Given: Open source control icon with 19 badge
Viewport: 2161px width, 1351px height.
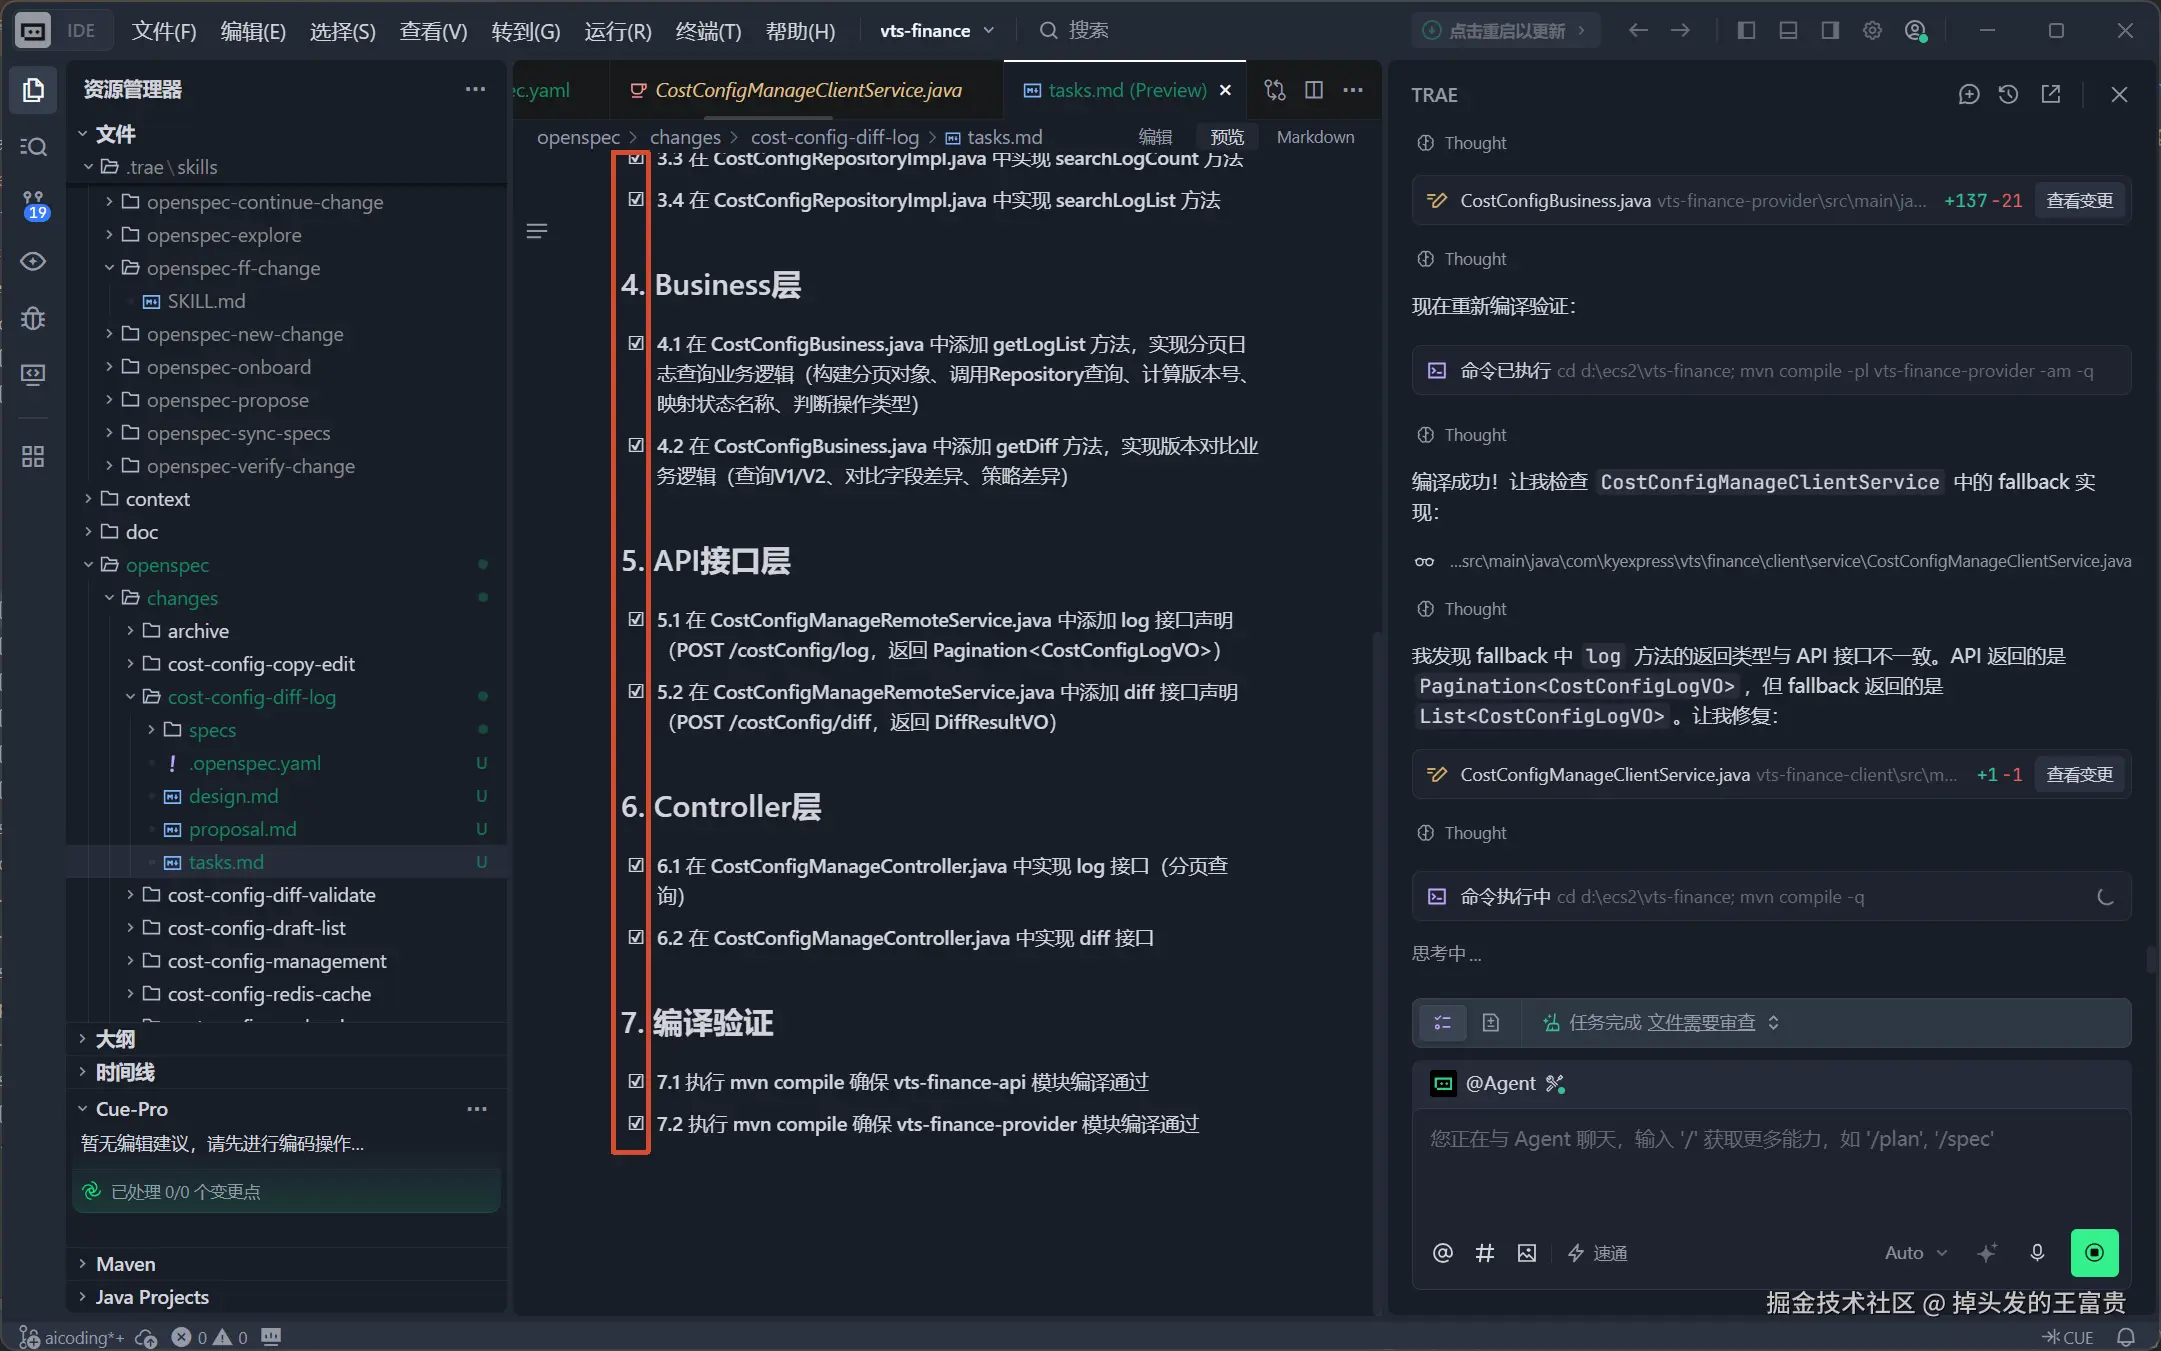Looking at the screenshot, I should tap(33, 205).
